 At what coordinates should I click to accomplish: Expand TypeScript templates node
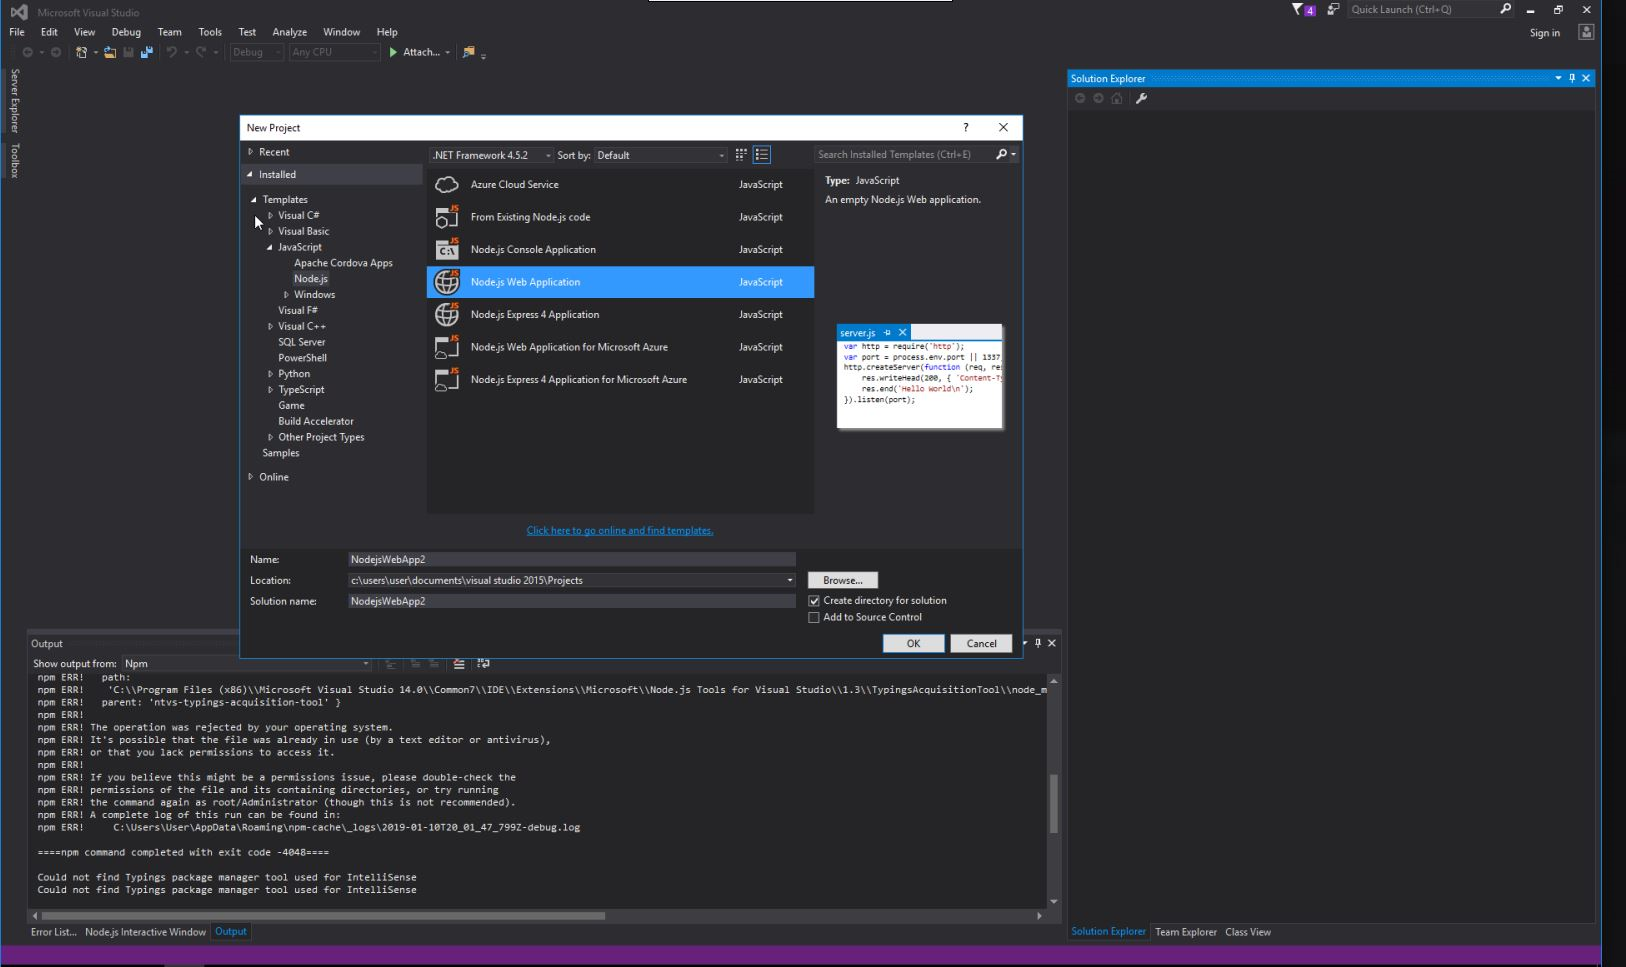[x=270, y=390]
